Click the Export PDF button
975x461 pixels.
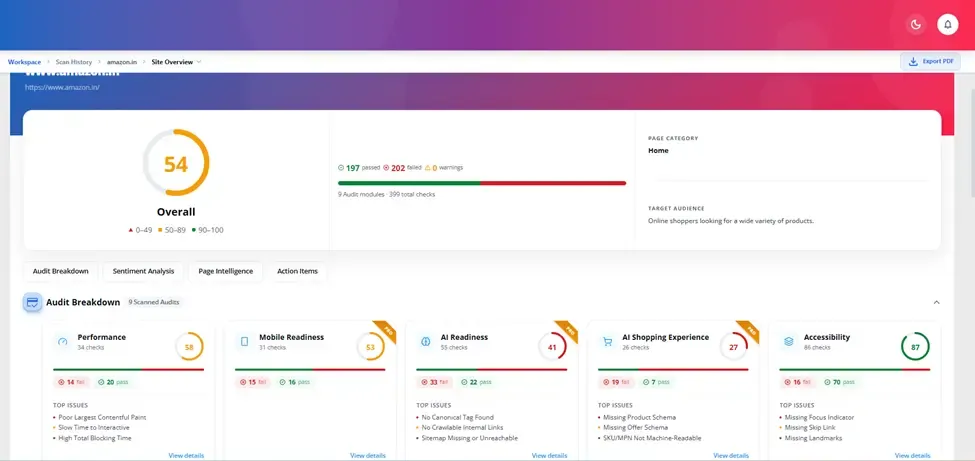[930, 62]
